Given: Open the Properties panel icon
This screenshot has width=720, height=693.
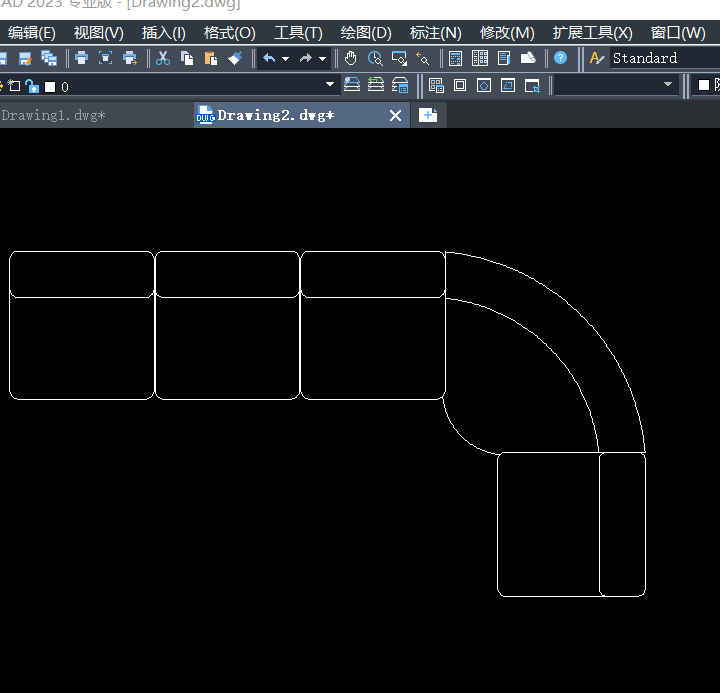Looking at the screenshot, I should 504,58.
